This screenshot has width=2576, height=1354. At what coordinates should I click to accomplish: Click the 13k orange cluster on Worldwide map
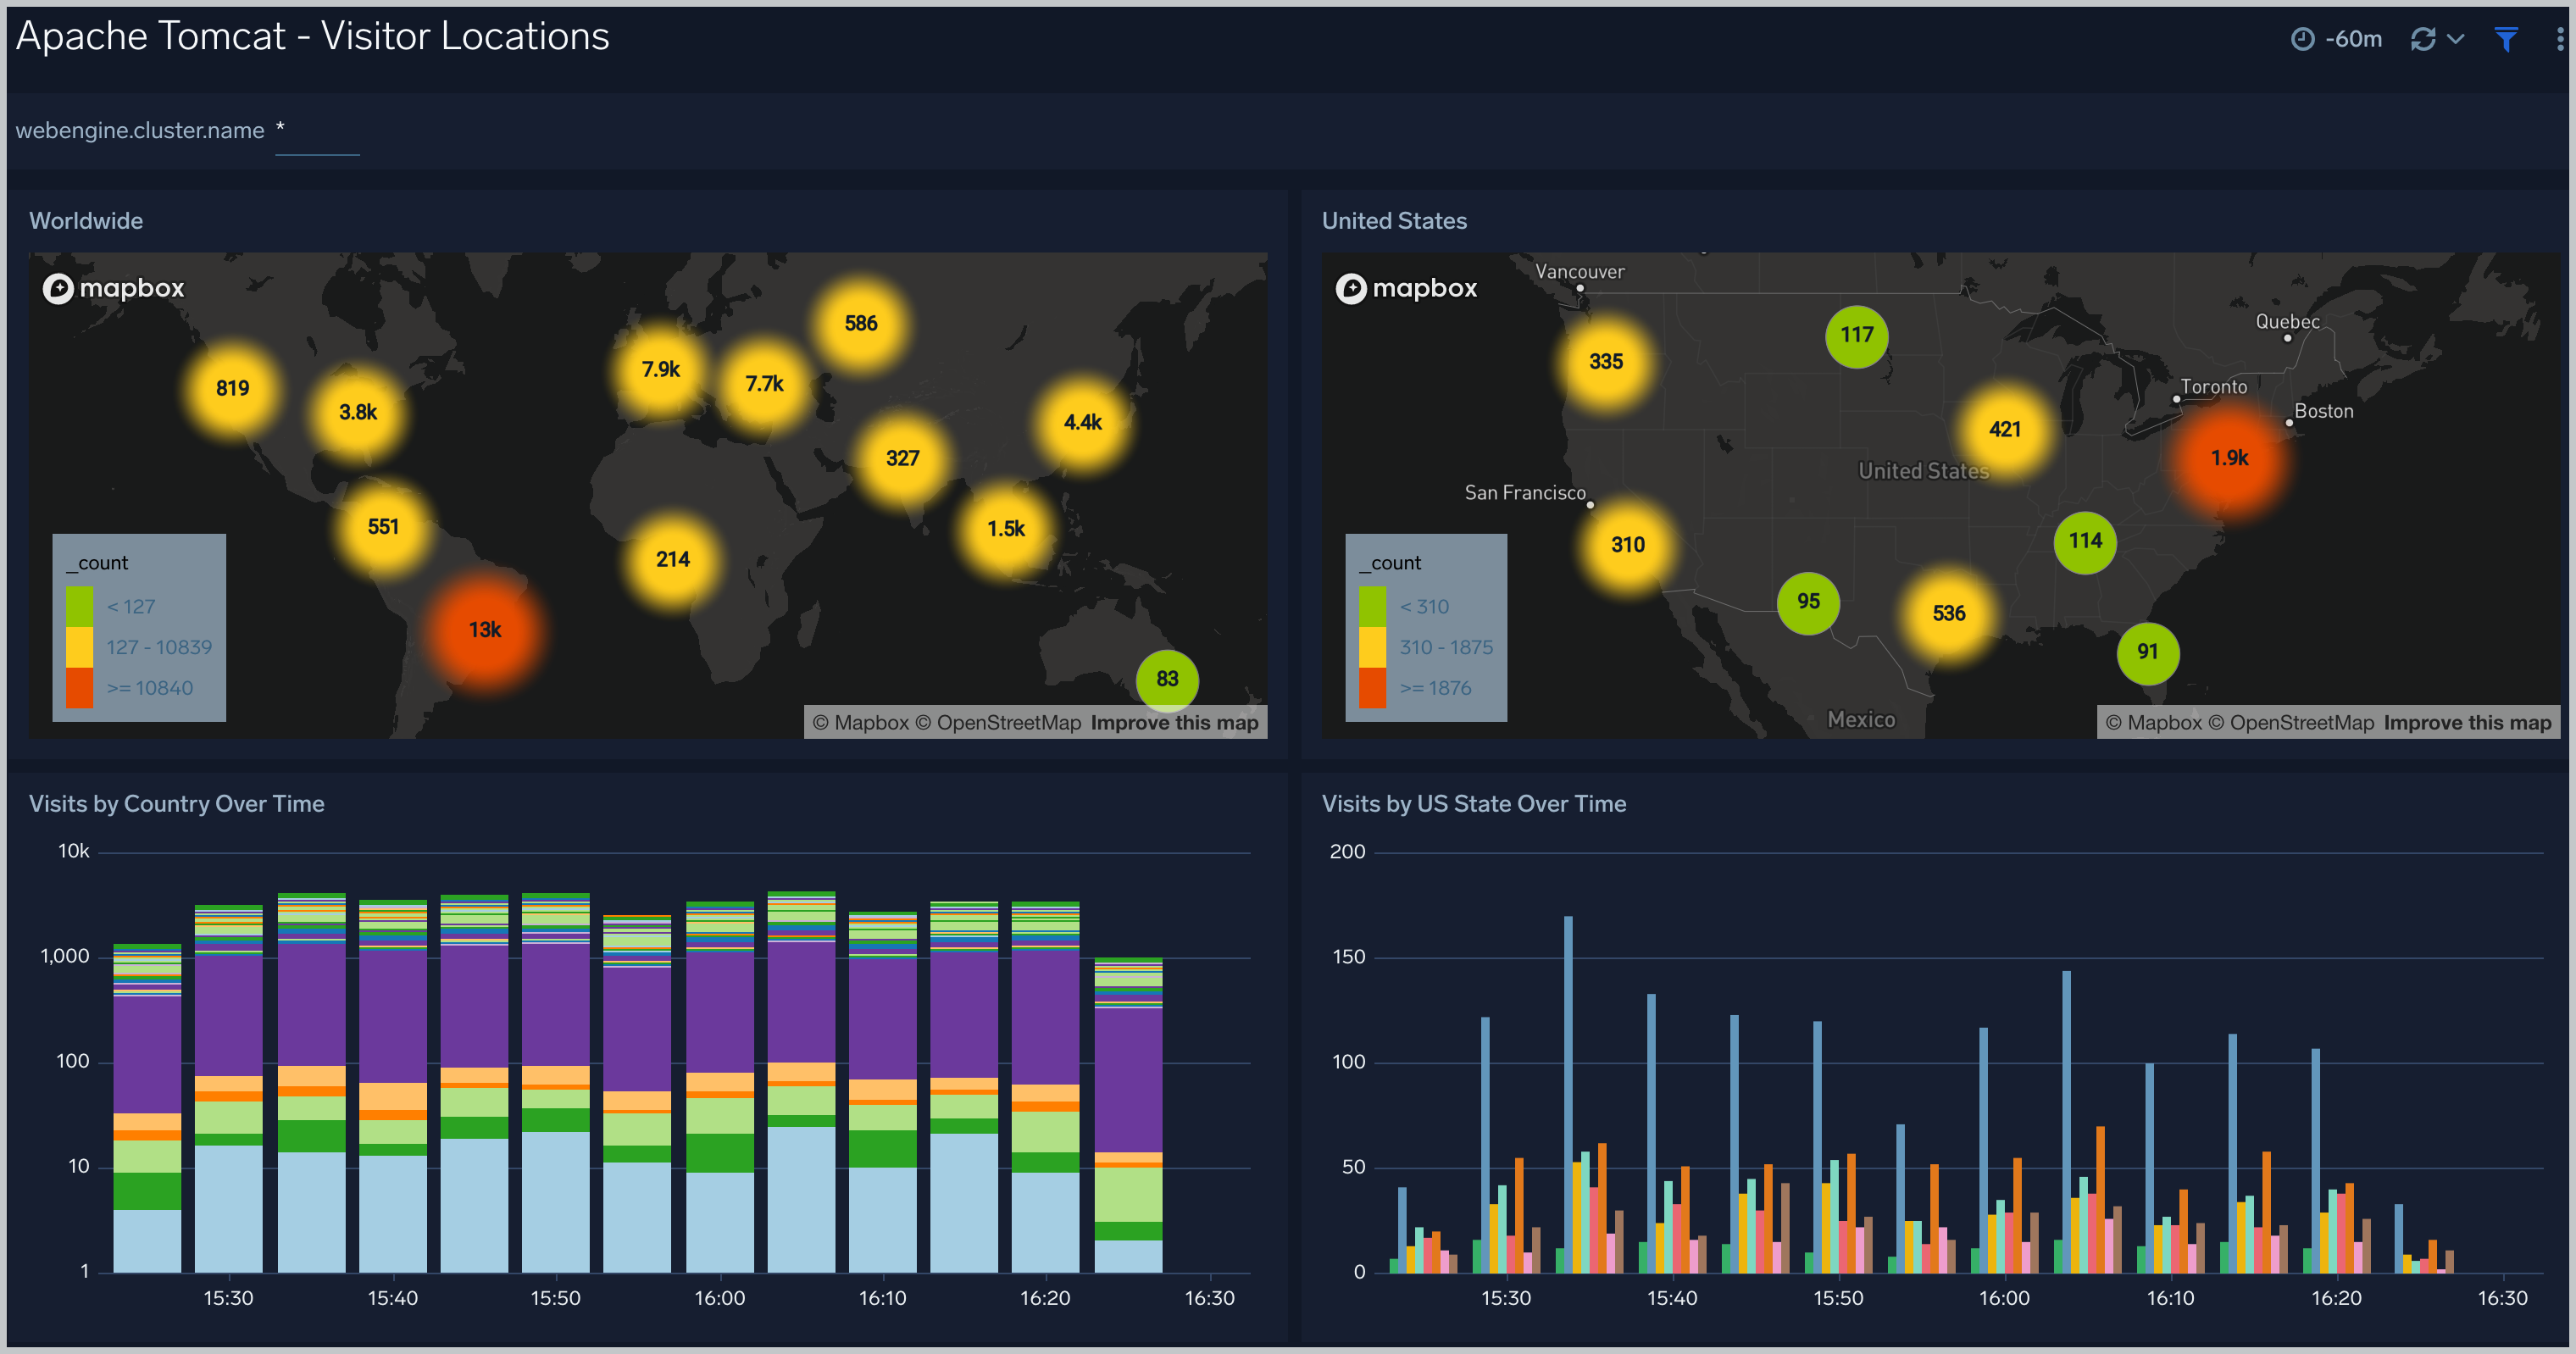point(485,630)
